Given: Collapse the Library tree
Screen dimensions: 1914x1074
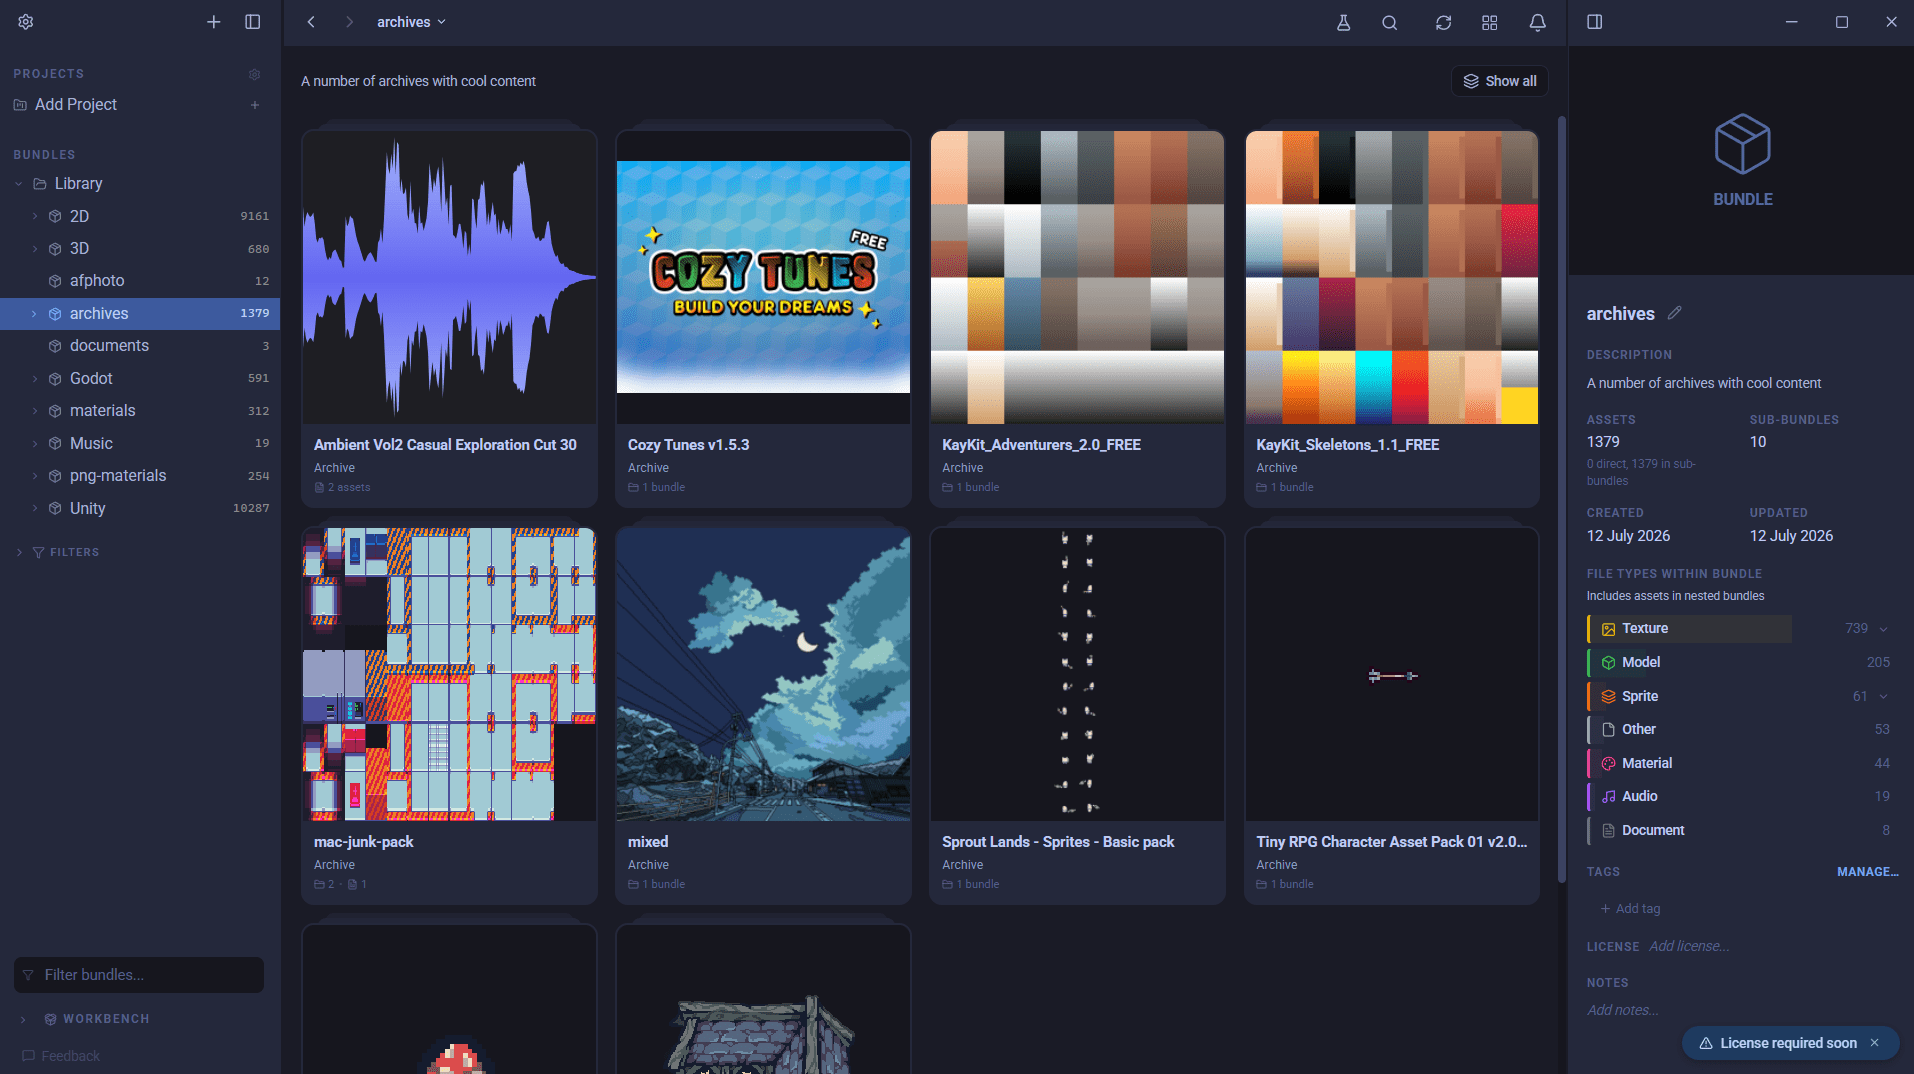Looking at the screenshot, I should (x=19, y=184).
